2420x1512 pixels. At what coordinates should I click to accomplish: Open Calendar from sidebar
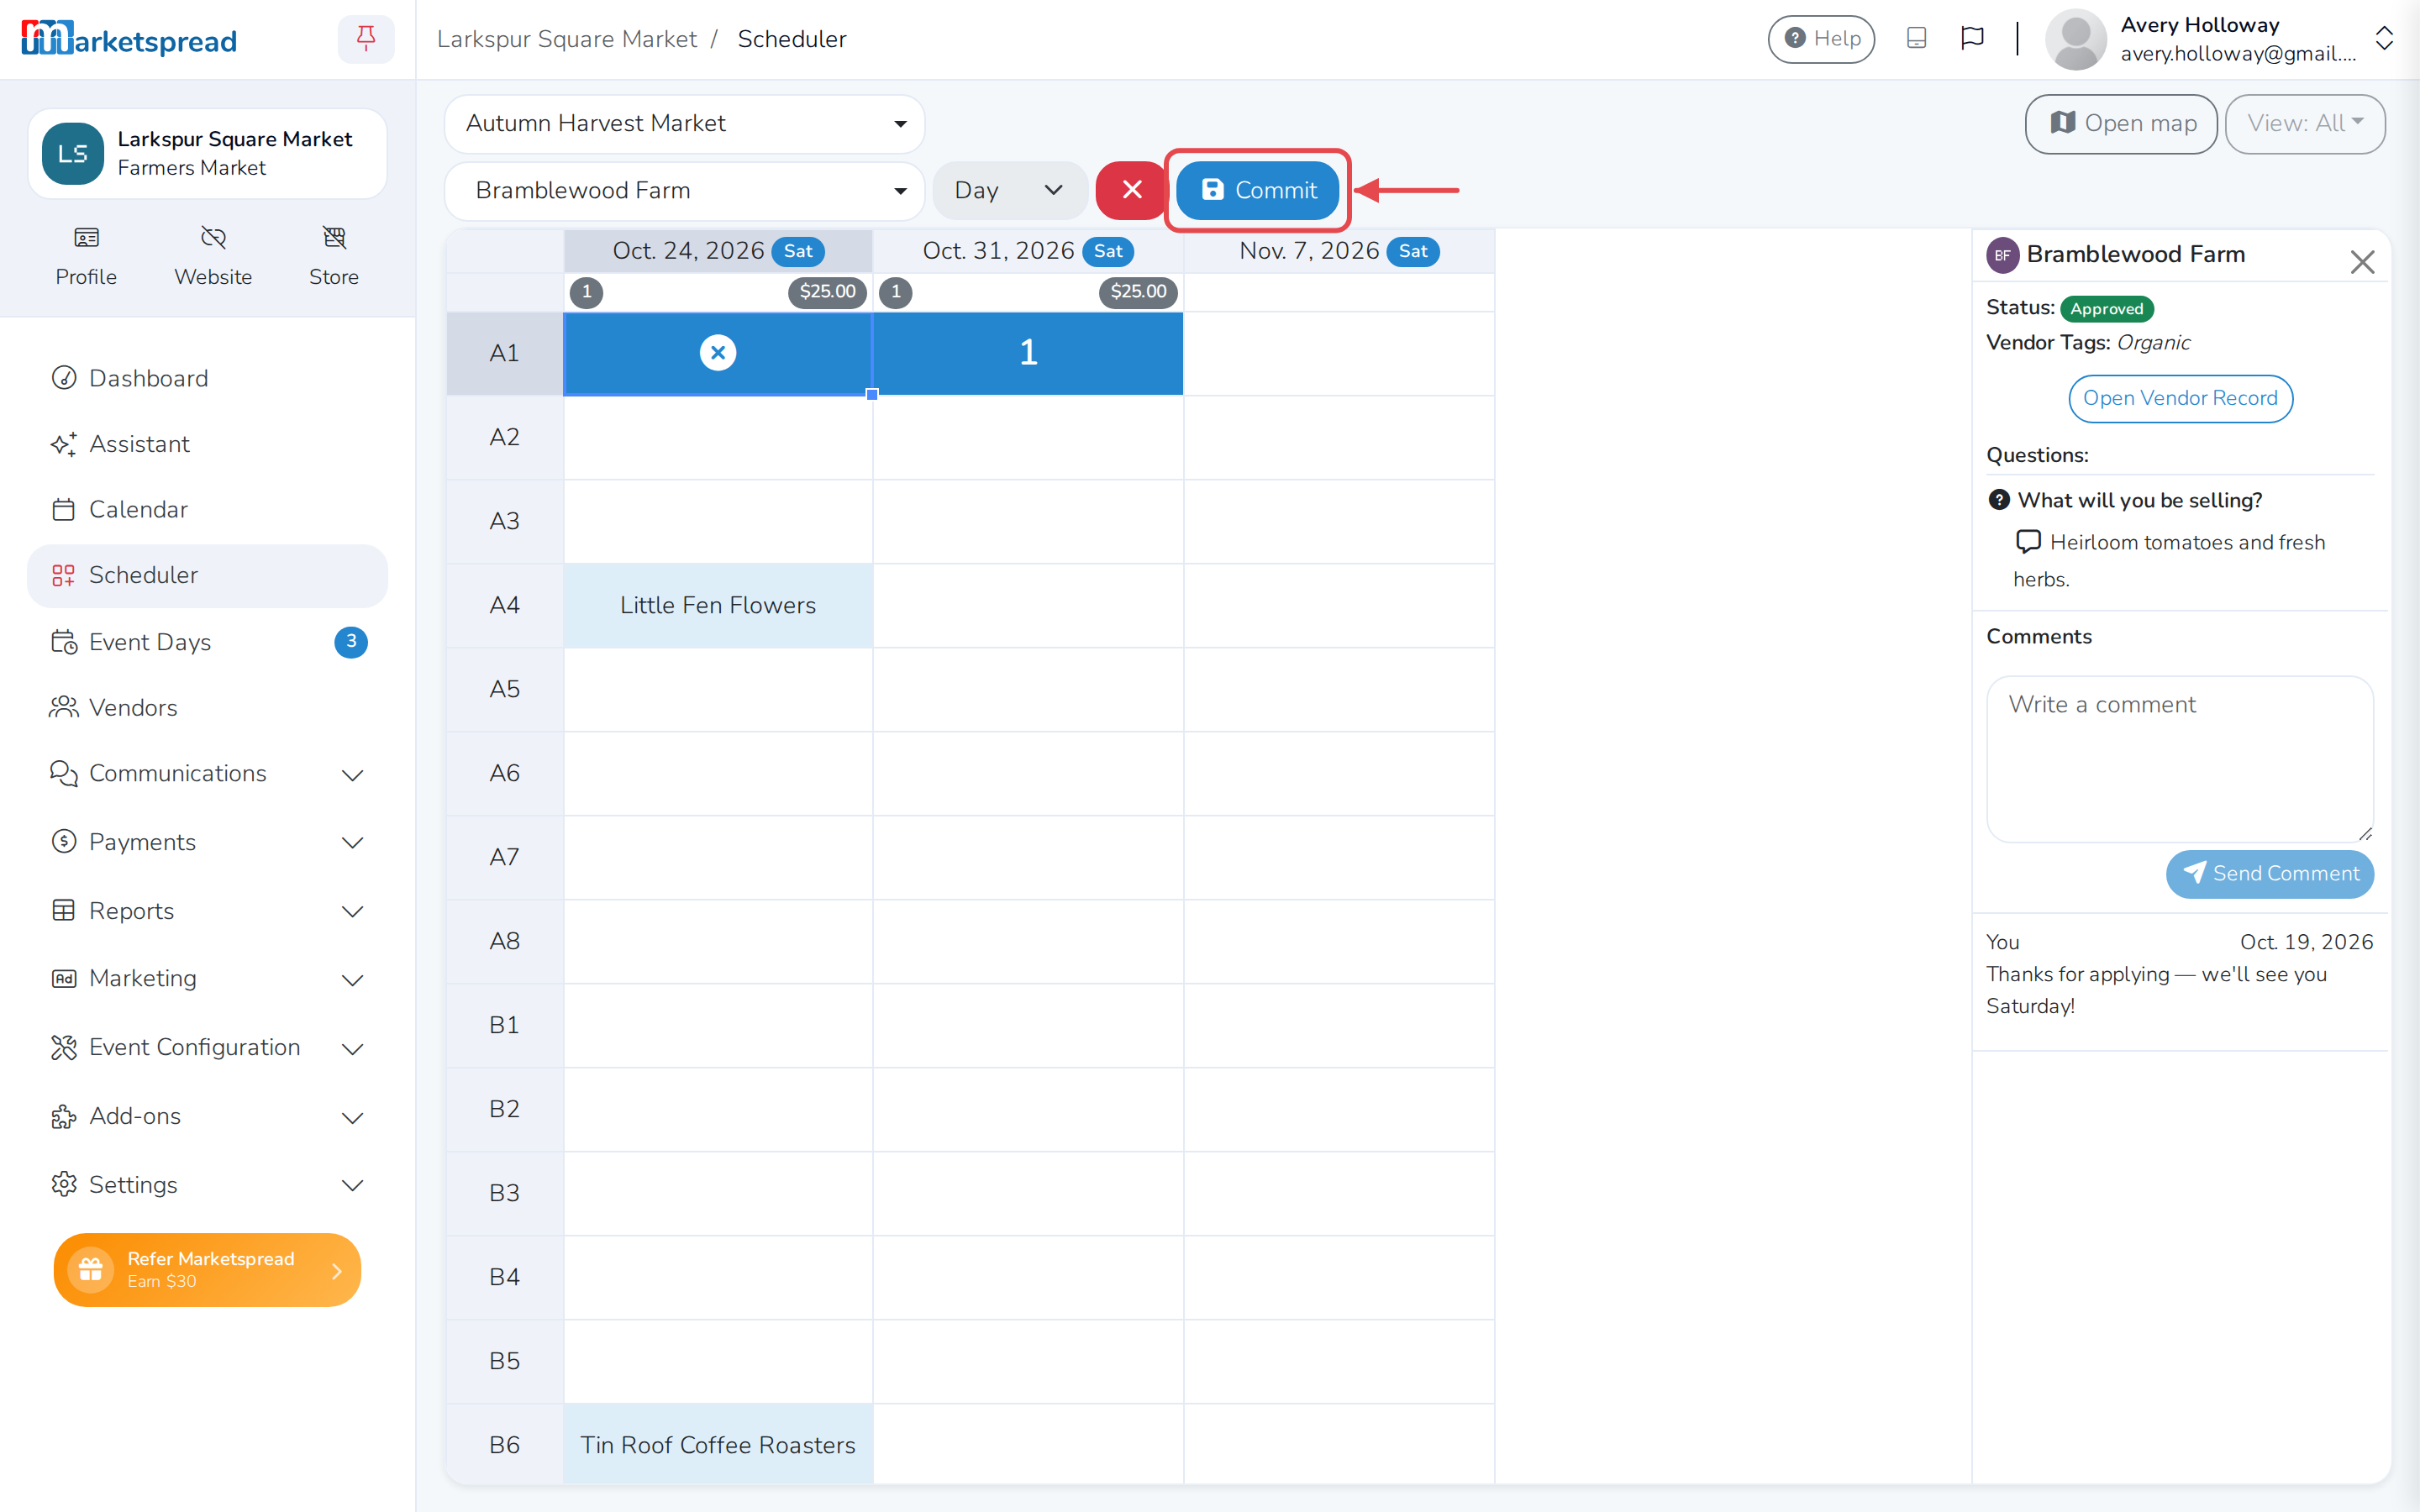tap(207, 509)
